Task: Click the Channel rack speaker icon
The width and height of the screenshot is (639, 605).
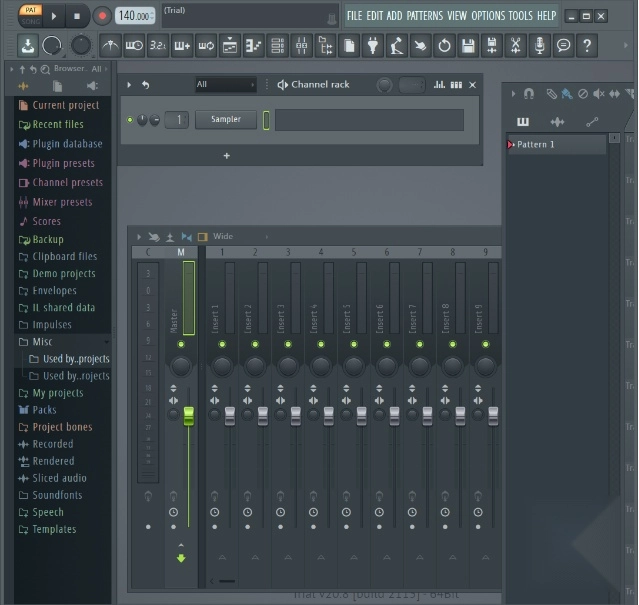Action: point(282,85)
